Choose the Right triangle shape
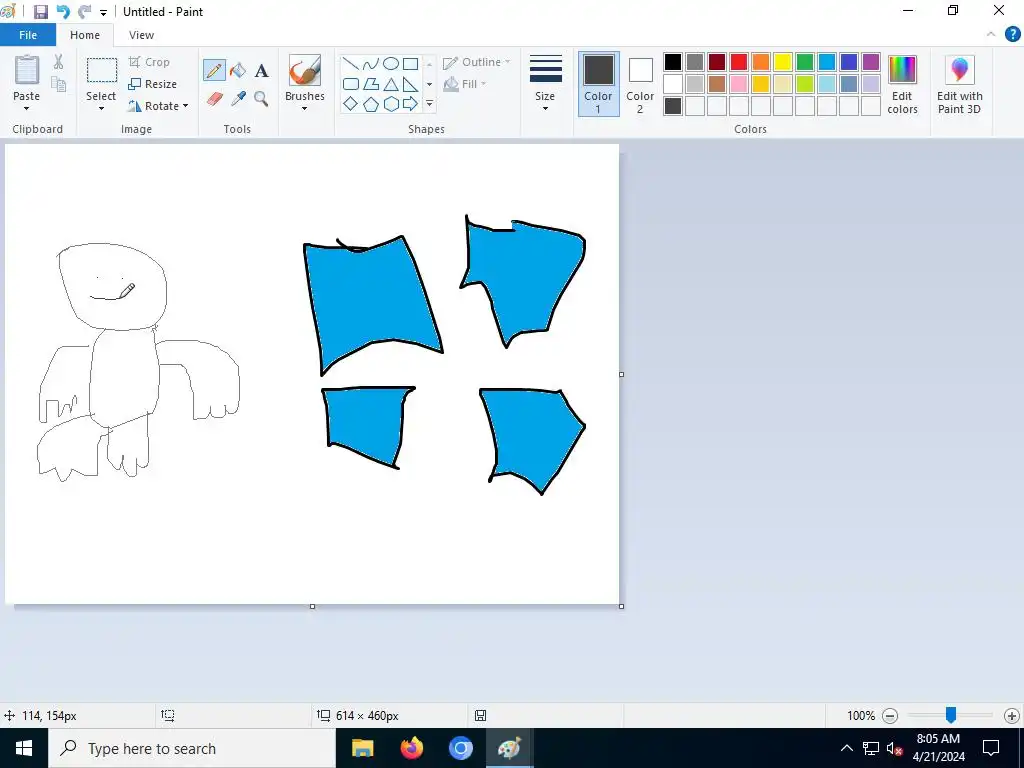Image resolution: width=1024 pixels, height=768 pixels. 410,84
